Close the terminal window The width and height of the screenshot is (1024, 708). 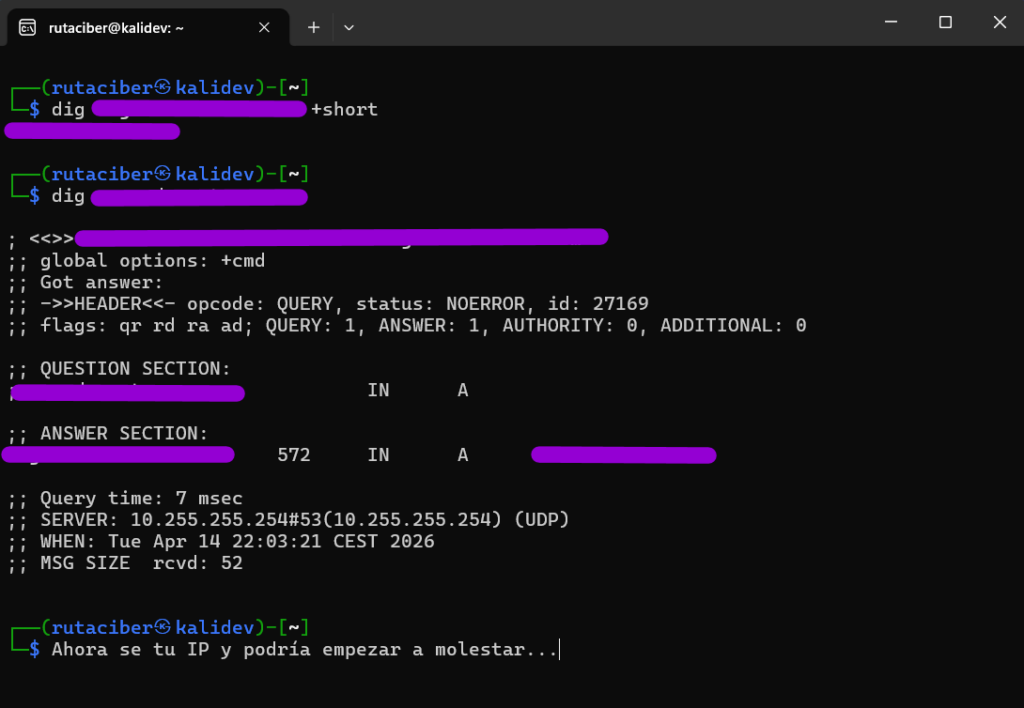coord(1000,22)
